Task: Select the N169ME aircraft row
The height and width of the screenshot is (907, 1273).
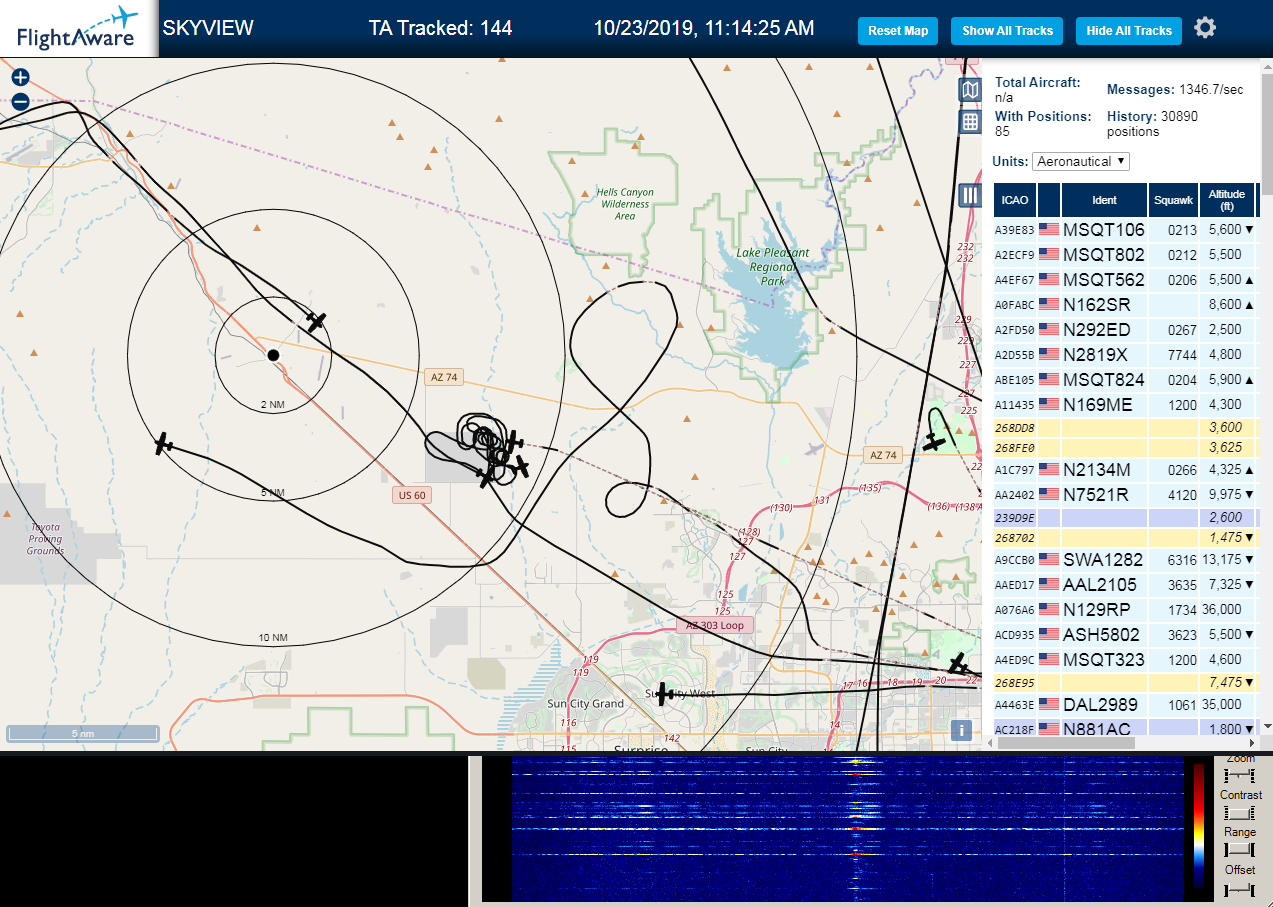Action: coord(1125,404)
